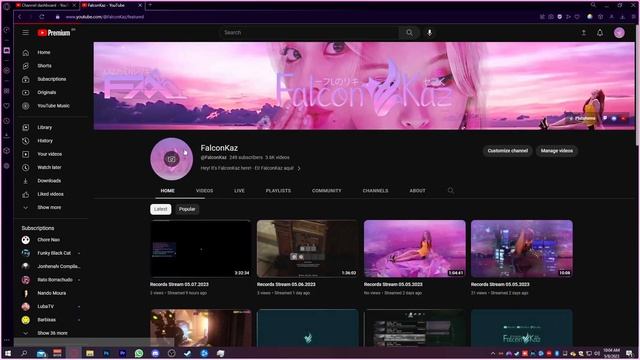
Task: Select the Popular filter chip
Action: pos(187,209)
